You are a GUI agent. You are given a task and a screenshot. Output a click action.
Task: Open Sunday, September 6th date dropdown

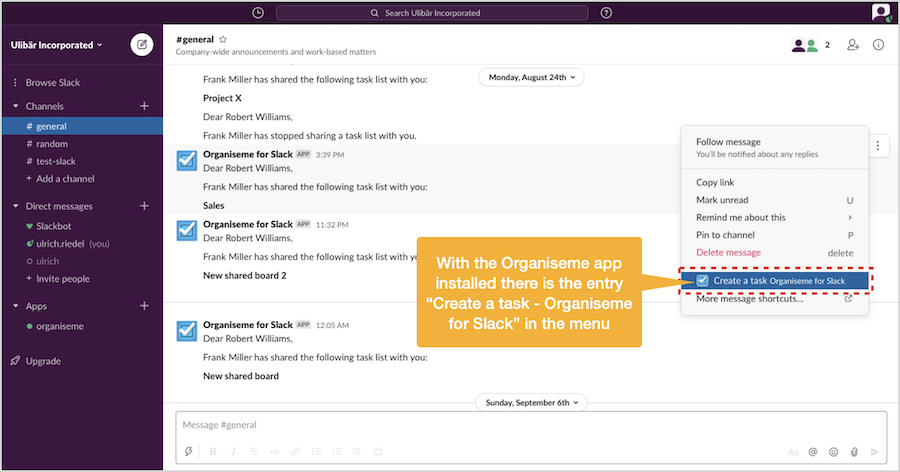(532, 403)
